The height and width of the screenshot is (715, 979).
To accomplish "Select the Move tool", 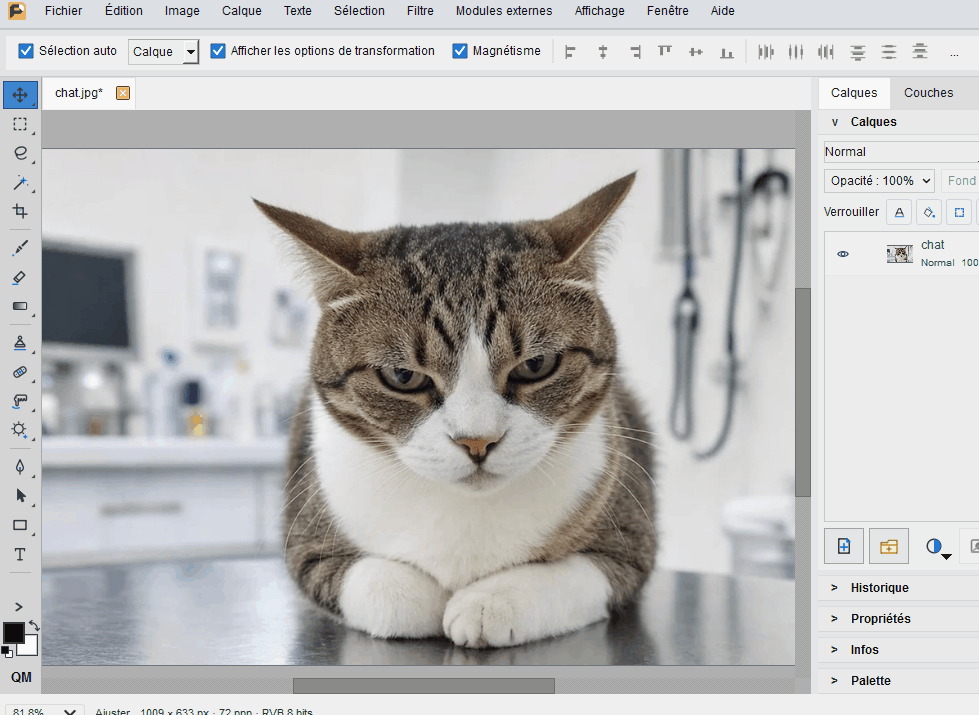I will 20,95.
